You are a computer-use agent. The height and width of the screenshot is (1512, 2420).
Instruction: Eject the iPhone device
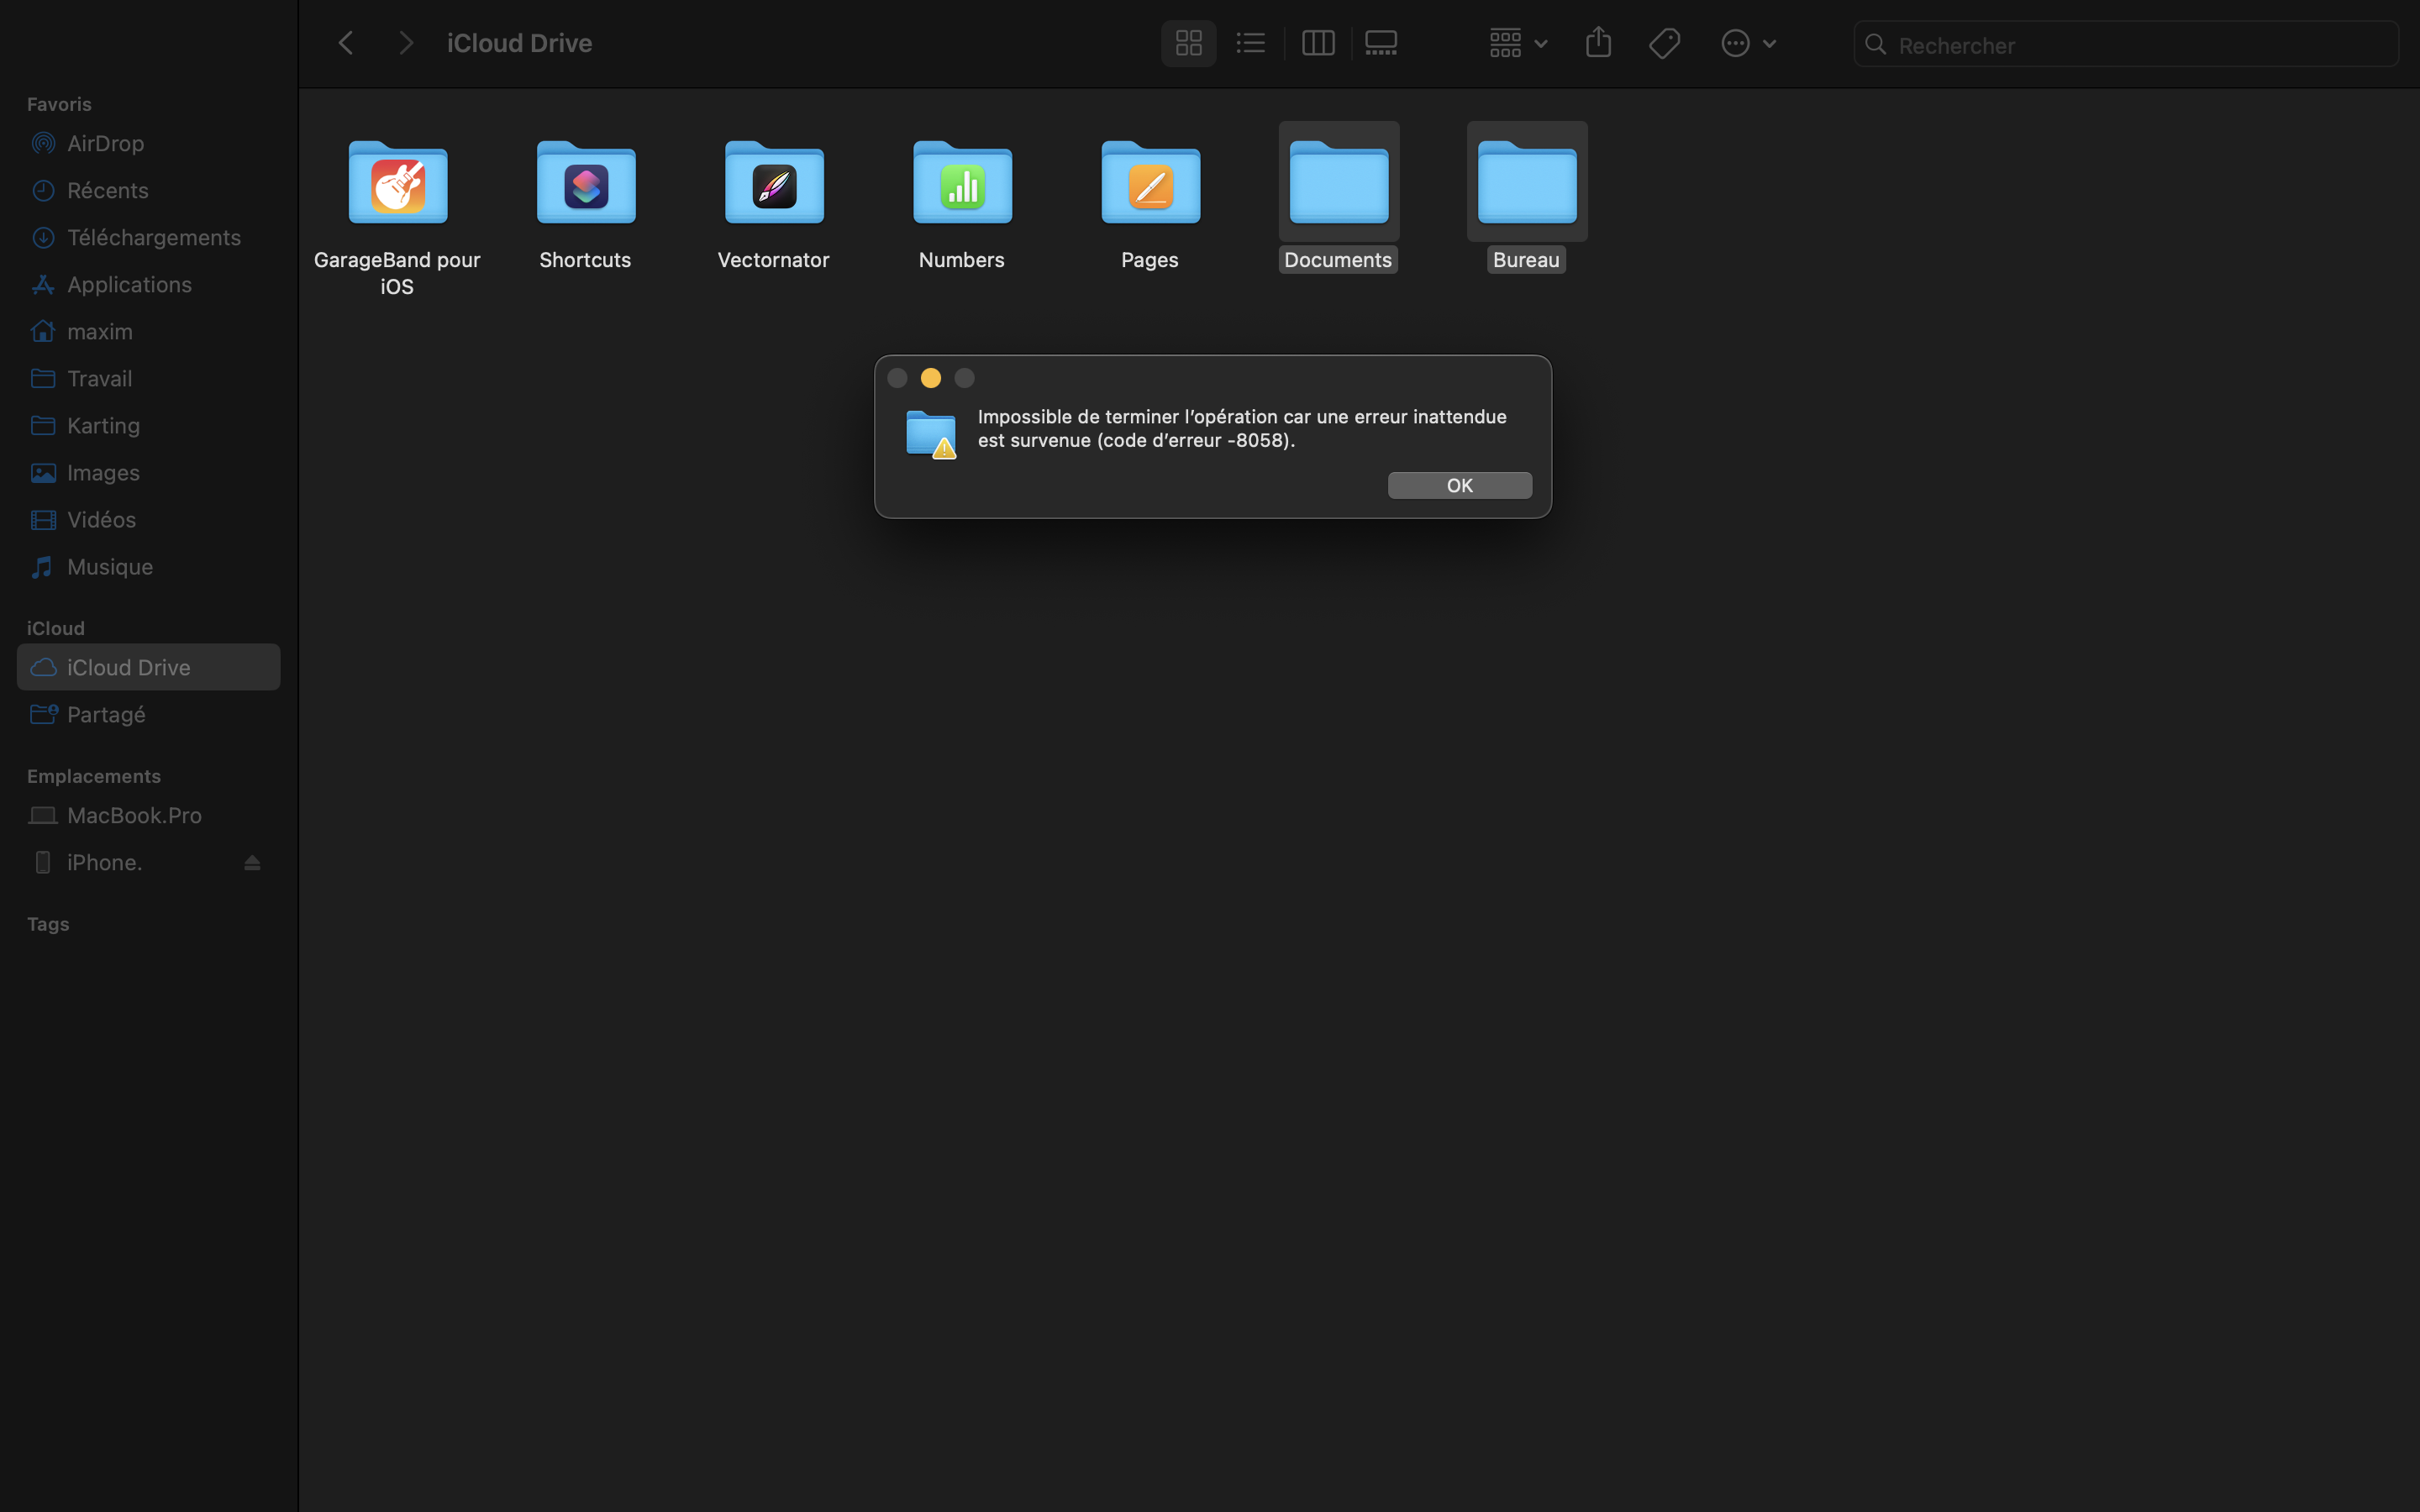click(x=252, y=862)
